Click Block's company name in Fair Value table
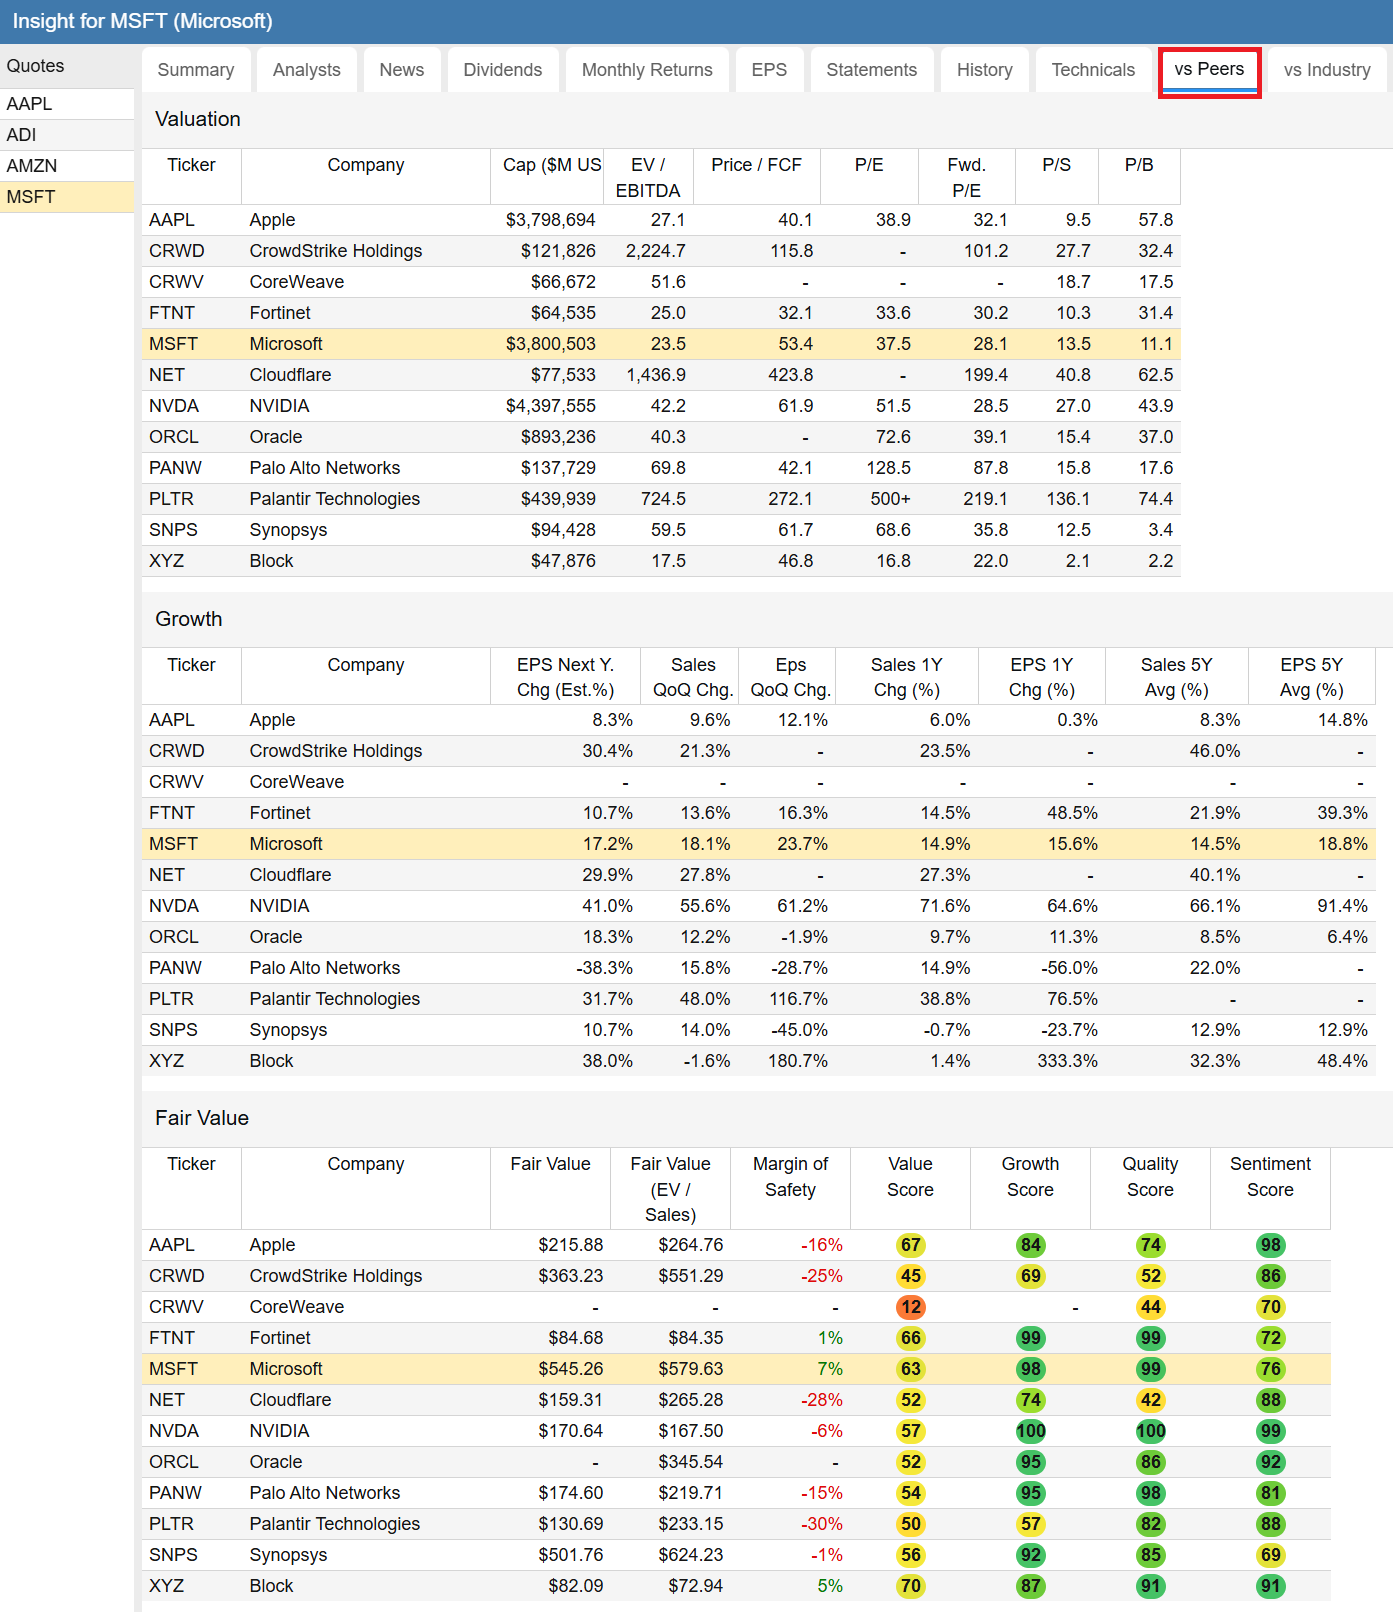Viewport: 1393px width, 1612px height. click(x=271, y=1586)
